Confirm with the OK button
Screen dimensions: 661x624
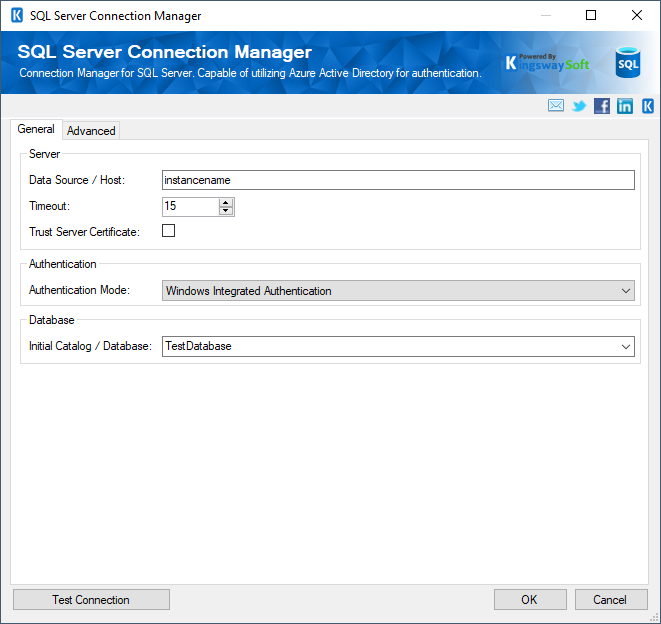[529, 600]
